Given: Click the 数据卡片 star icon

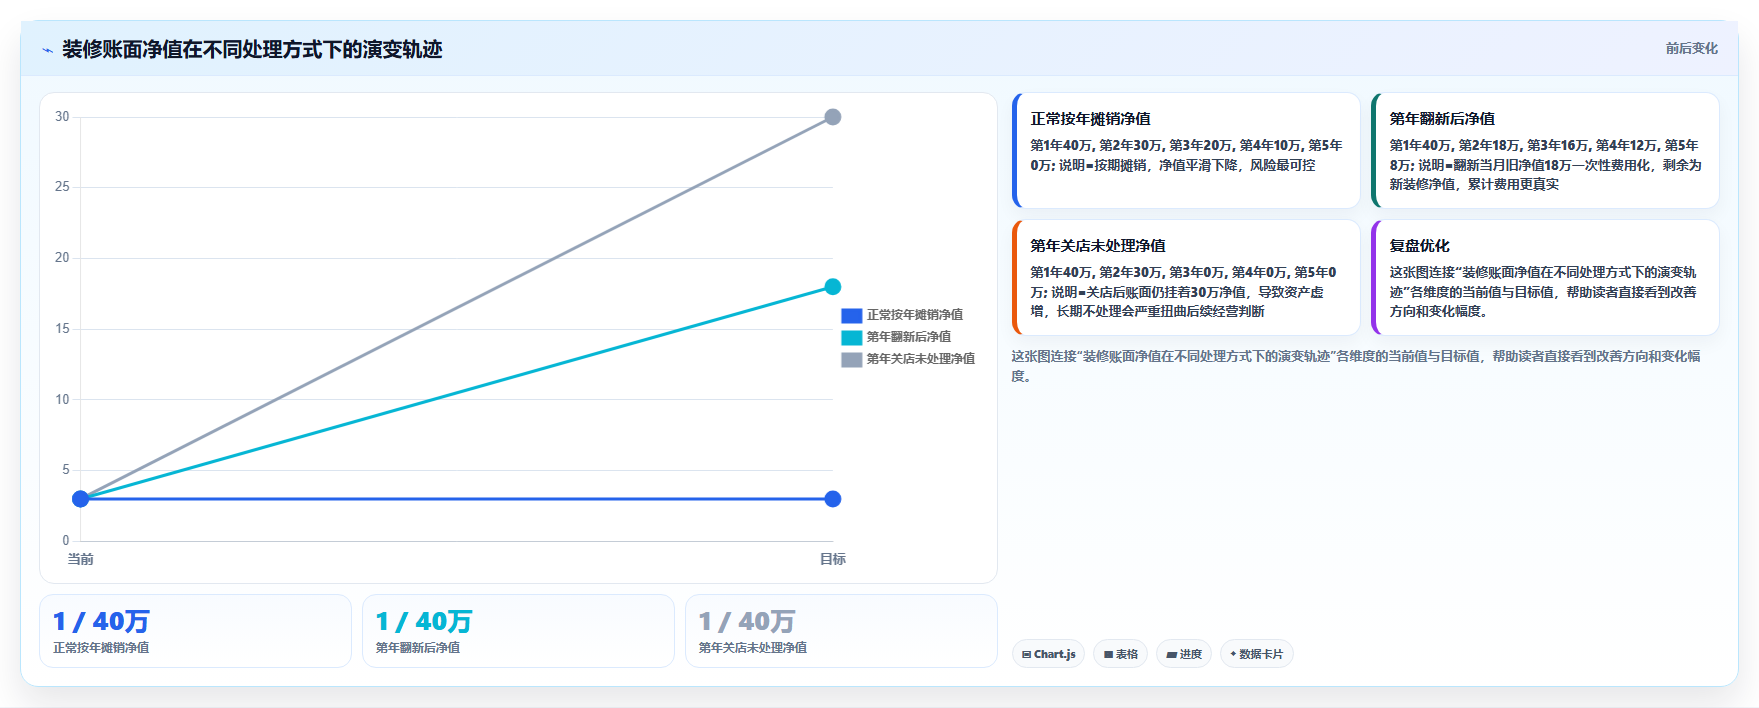Looking at the screenshot, I should click(x=1233, y=654).
